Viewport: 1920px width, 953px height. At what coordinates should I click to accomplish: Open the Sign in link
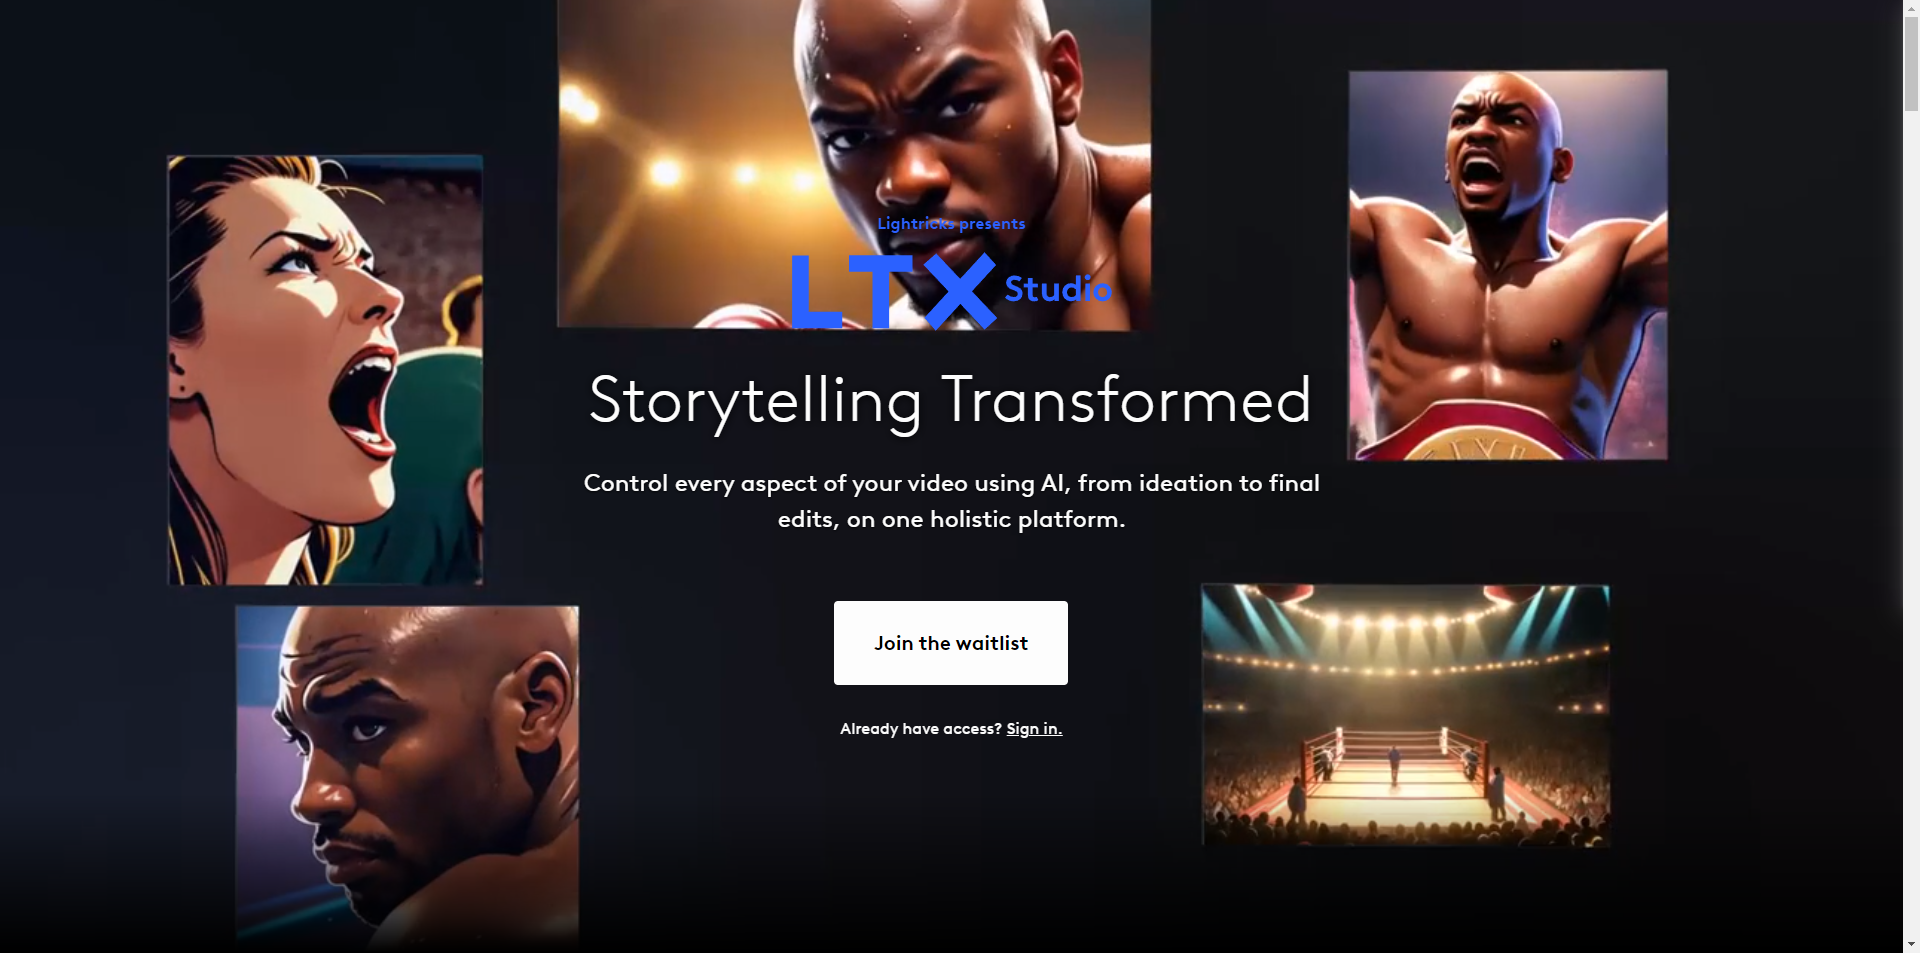click(1034, 729)
